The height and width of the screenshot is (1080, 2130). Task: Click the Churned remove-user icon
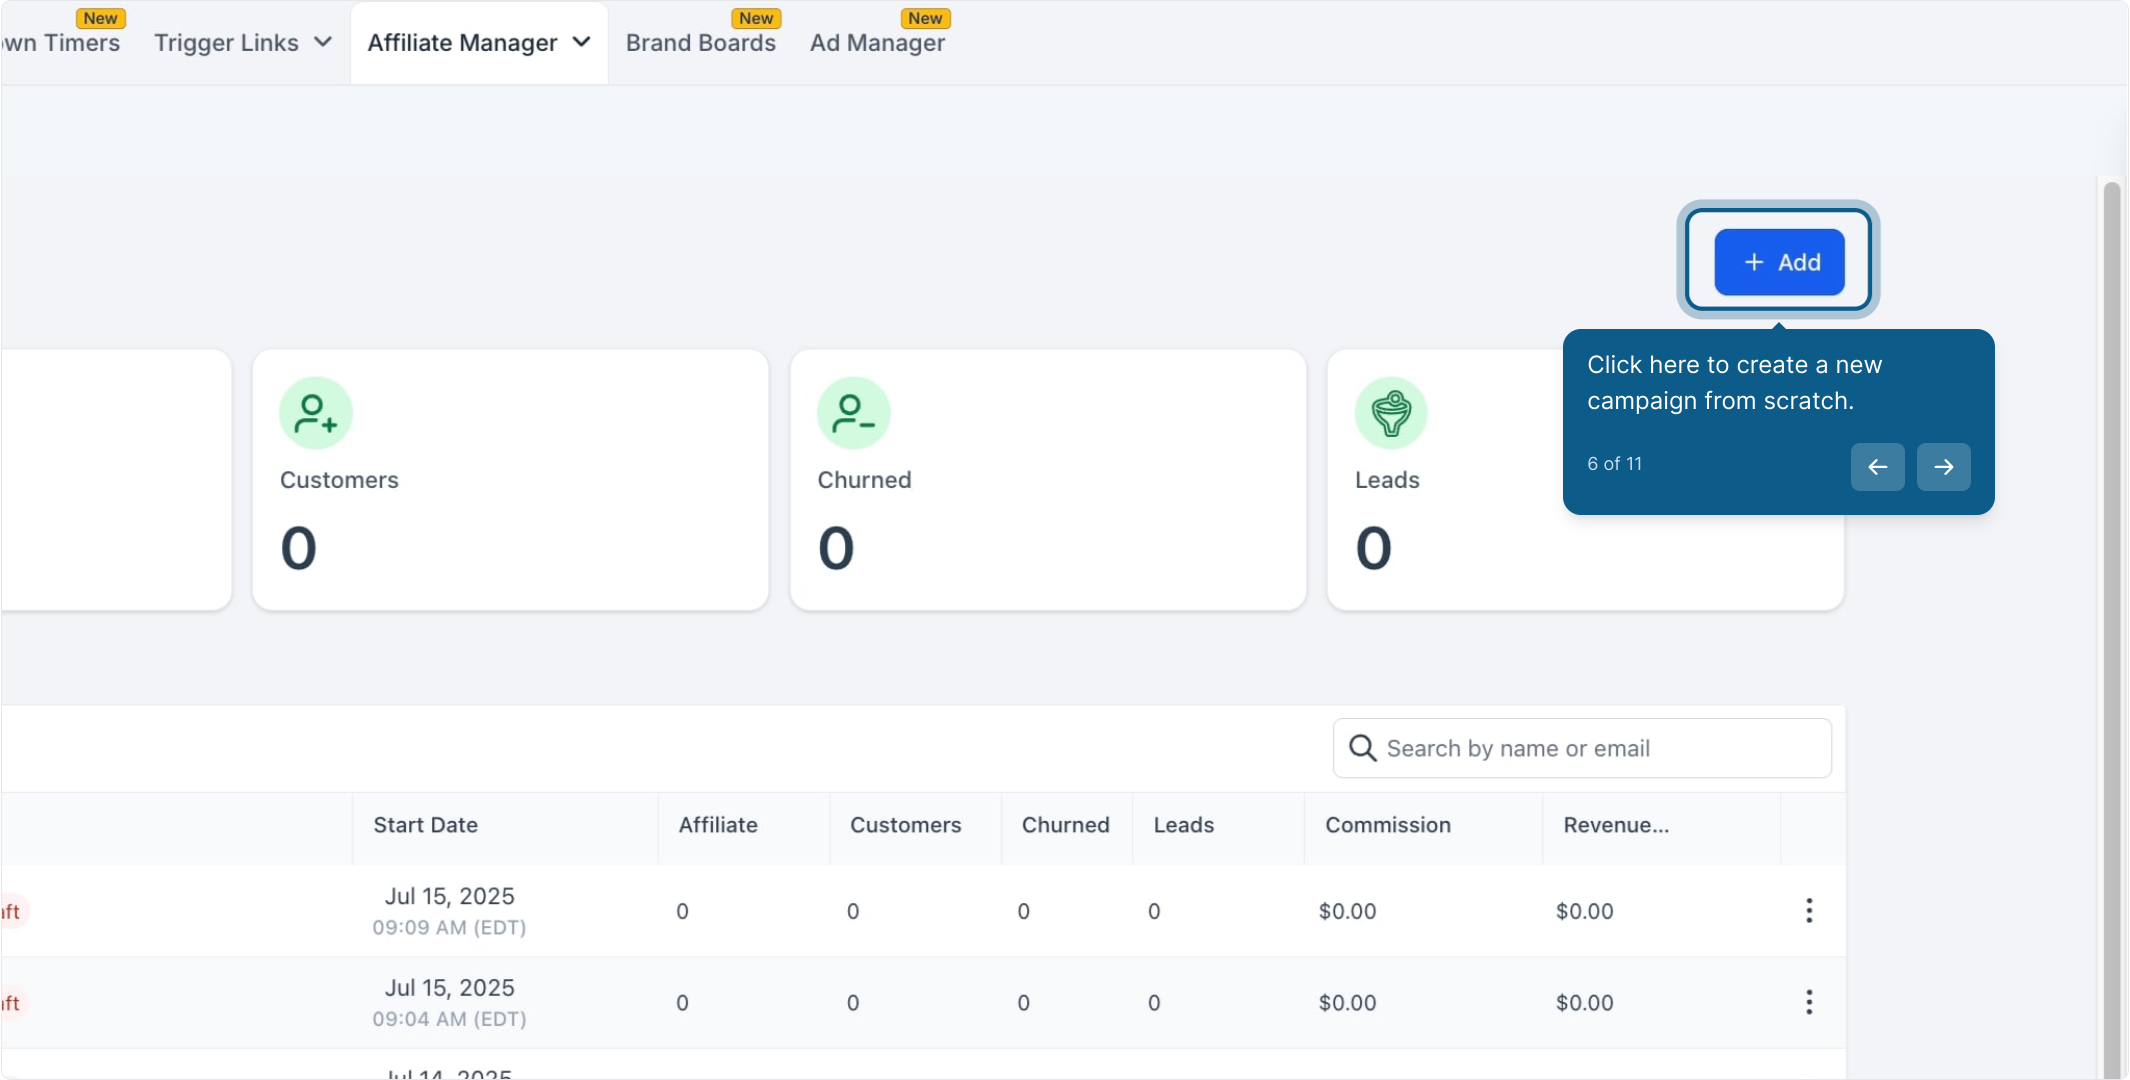click(853, 413)
